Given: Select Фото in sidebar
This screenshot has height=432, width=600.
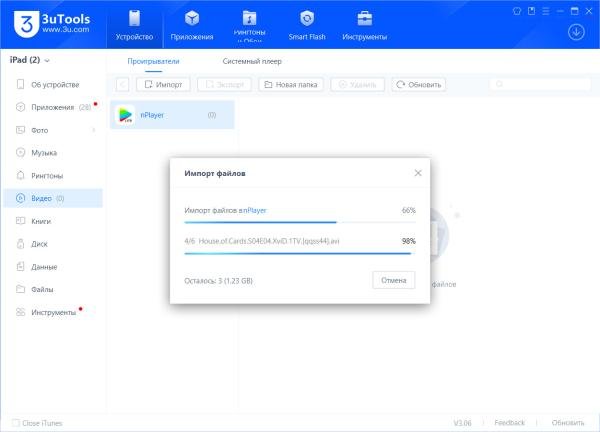Looking at the screenshot, I should [53, 130].
